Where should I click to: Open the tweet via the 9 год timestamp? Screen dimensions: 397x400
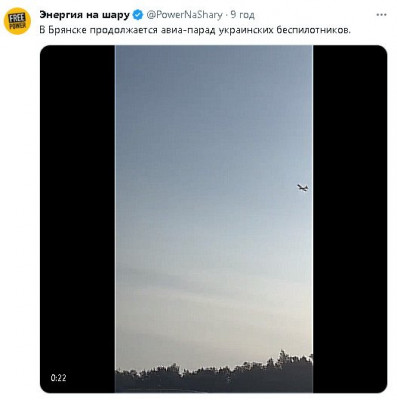[x=243, y=15]
